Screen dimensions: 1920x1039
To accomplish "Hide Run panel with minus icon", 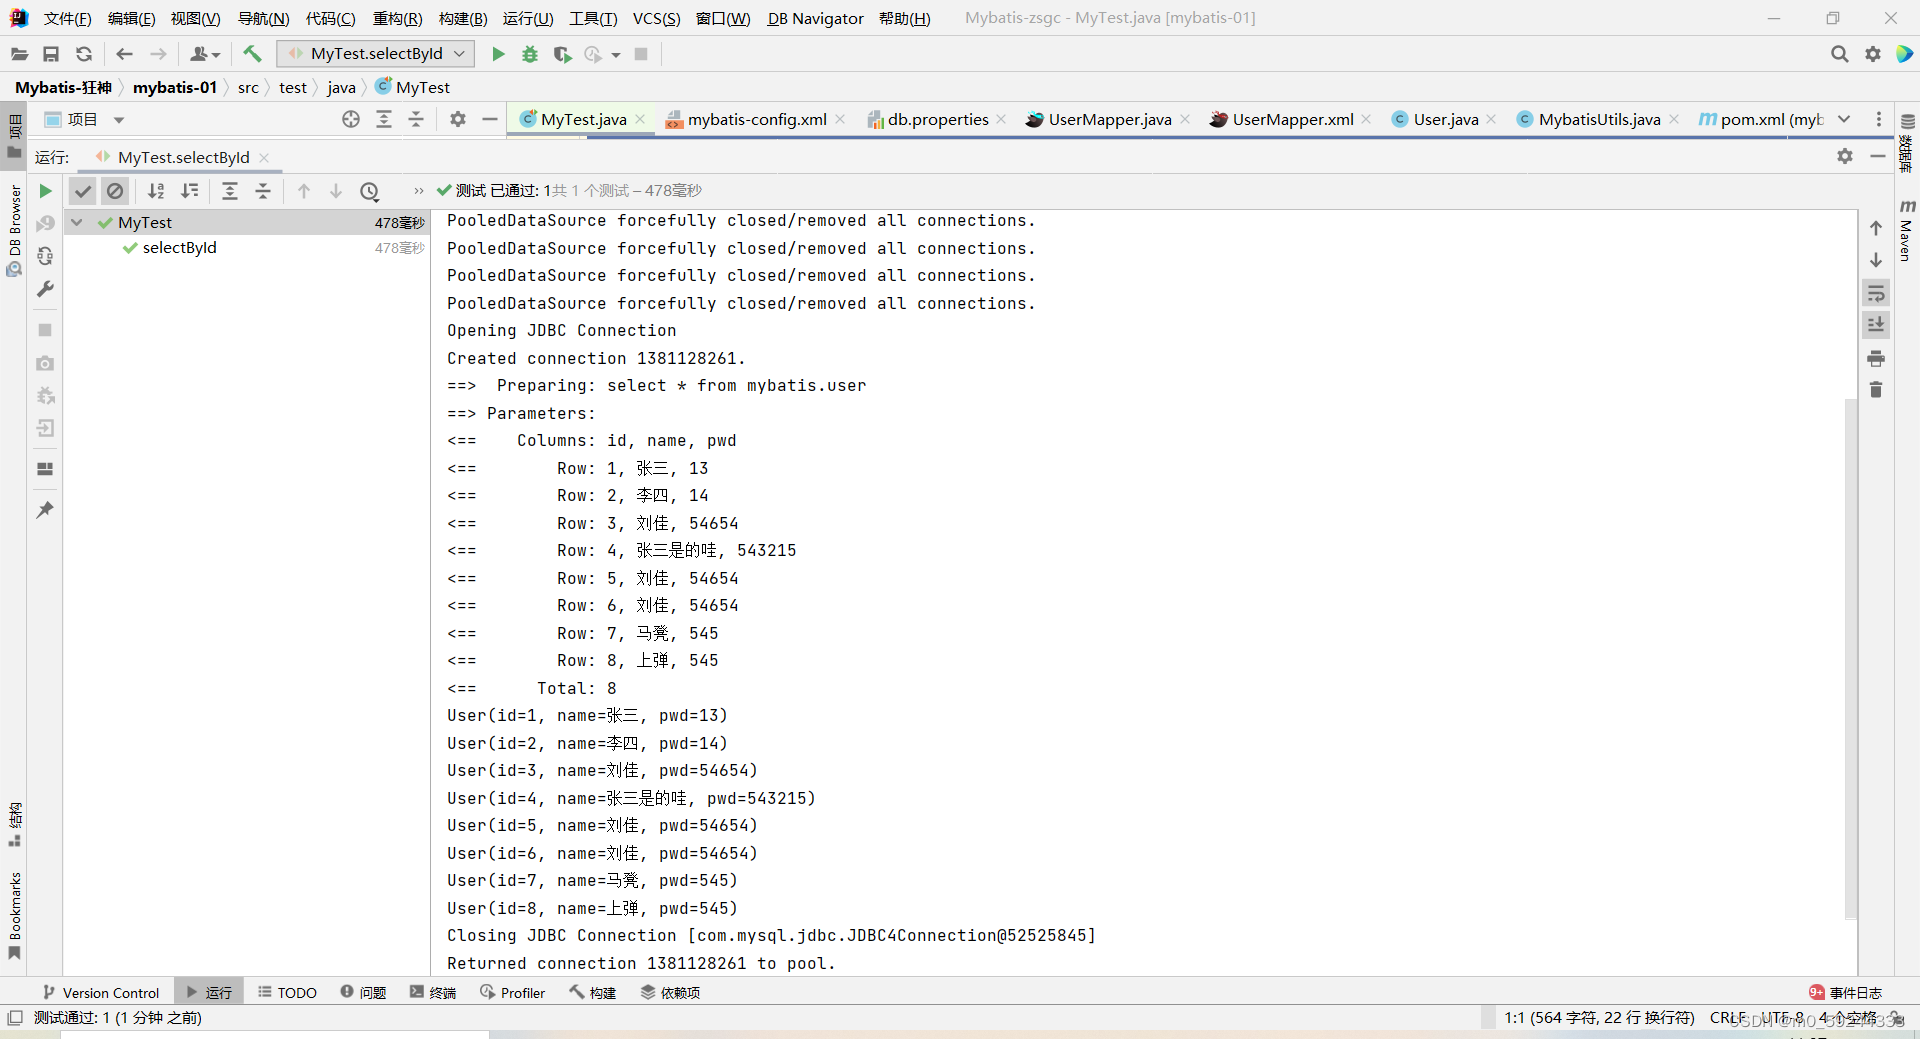I will pos(1878,156).
